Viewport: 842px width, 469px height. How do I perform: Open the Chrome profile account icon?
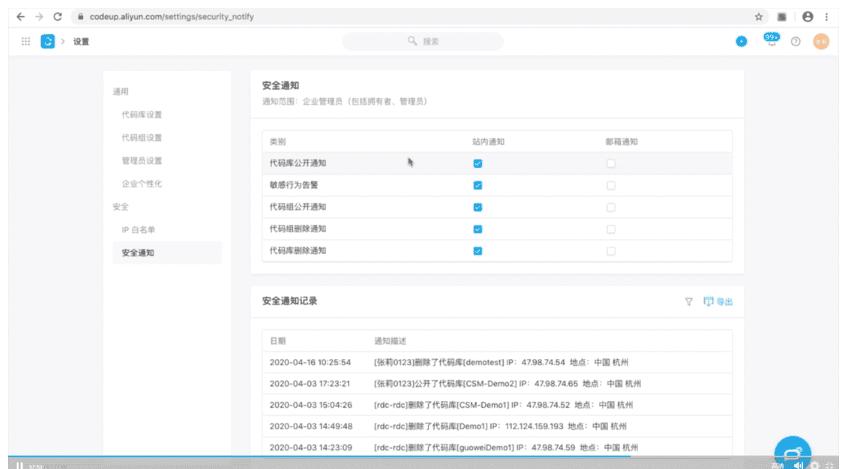808,17
